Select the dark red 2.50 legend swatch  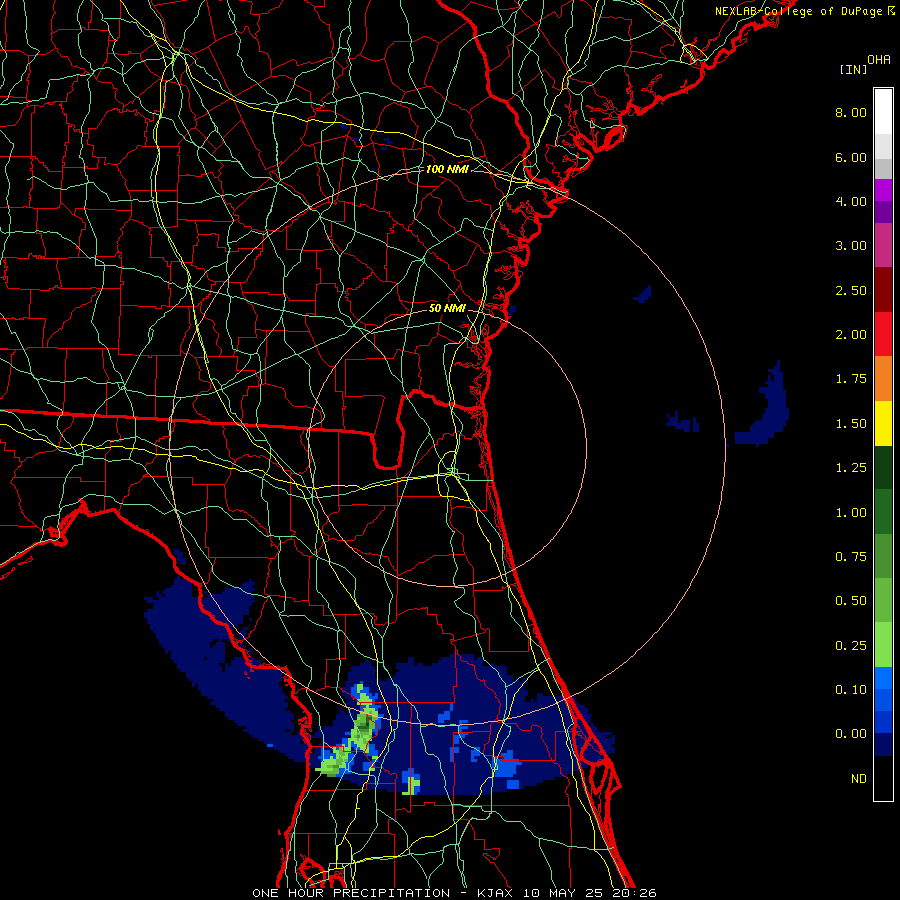click(883, 290)
